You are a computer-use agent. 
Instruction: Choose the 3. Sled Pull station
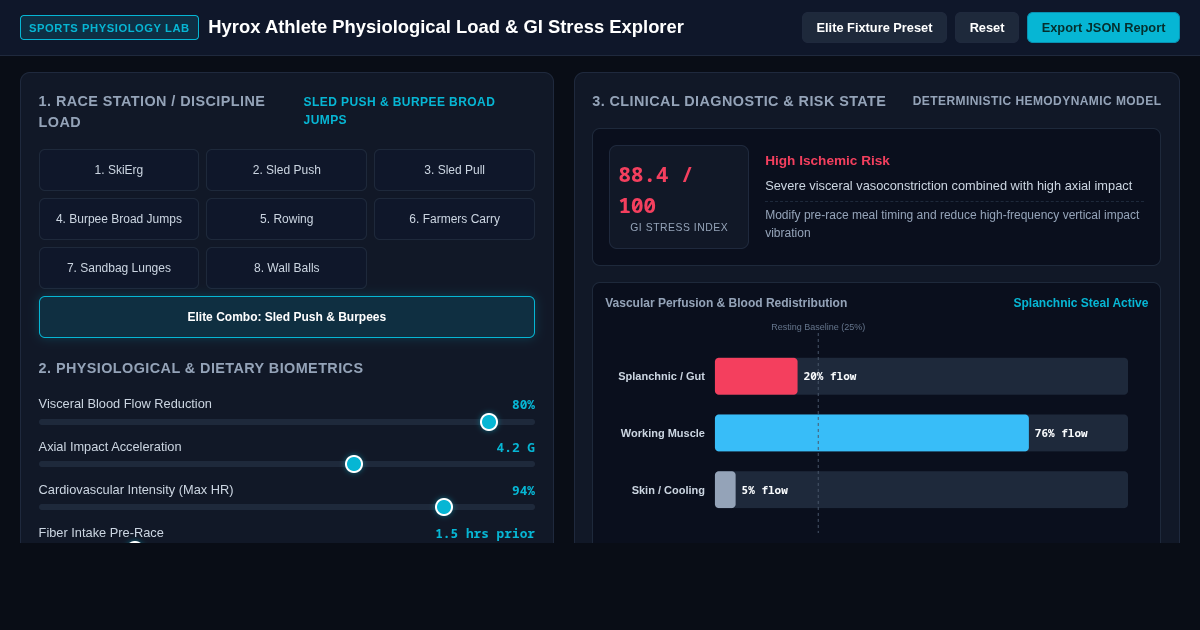coord(454,170)
